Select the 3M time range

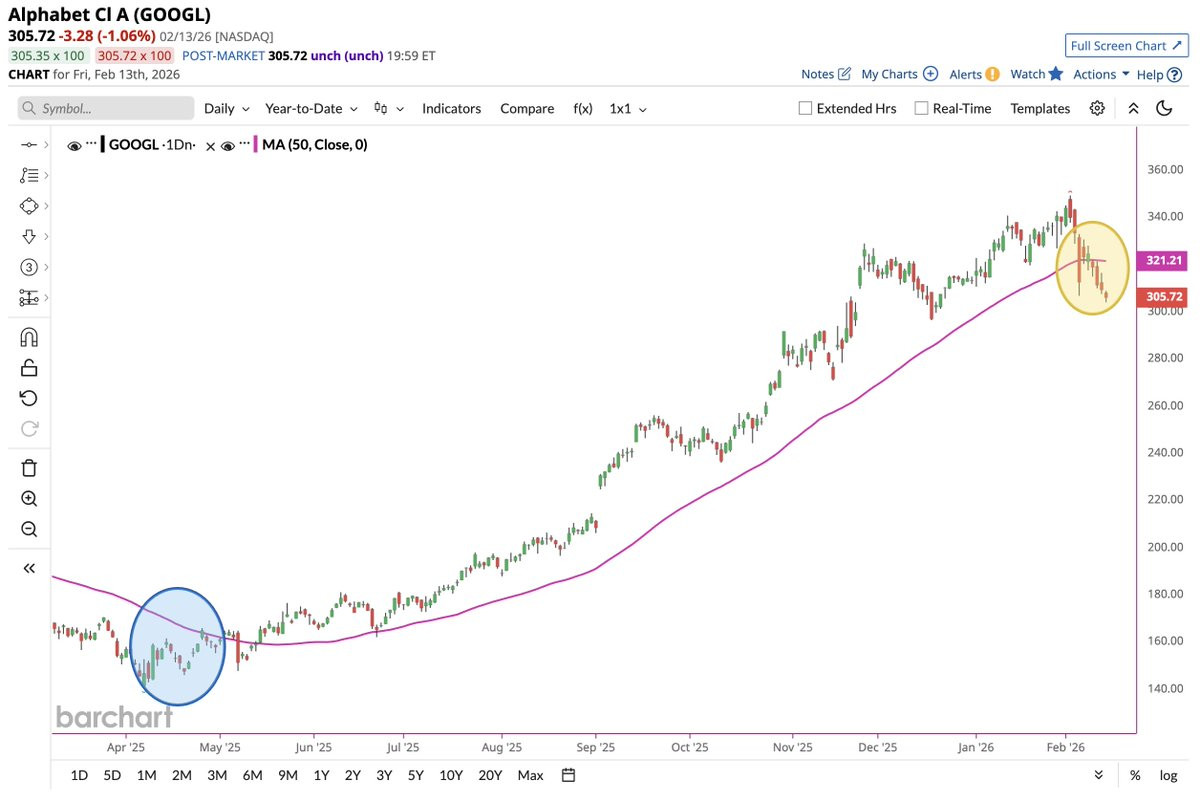point(217,775)
